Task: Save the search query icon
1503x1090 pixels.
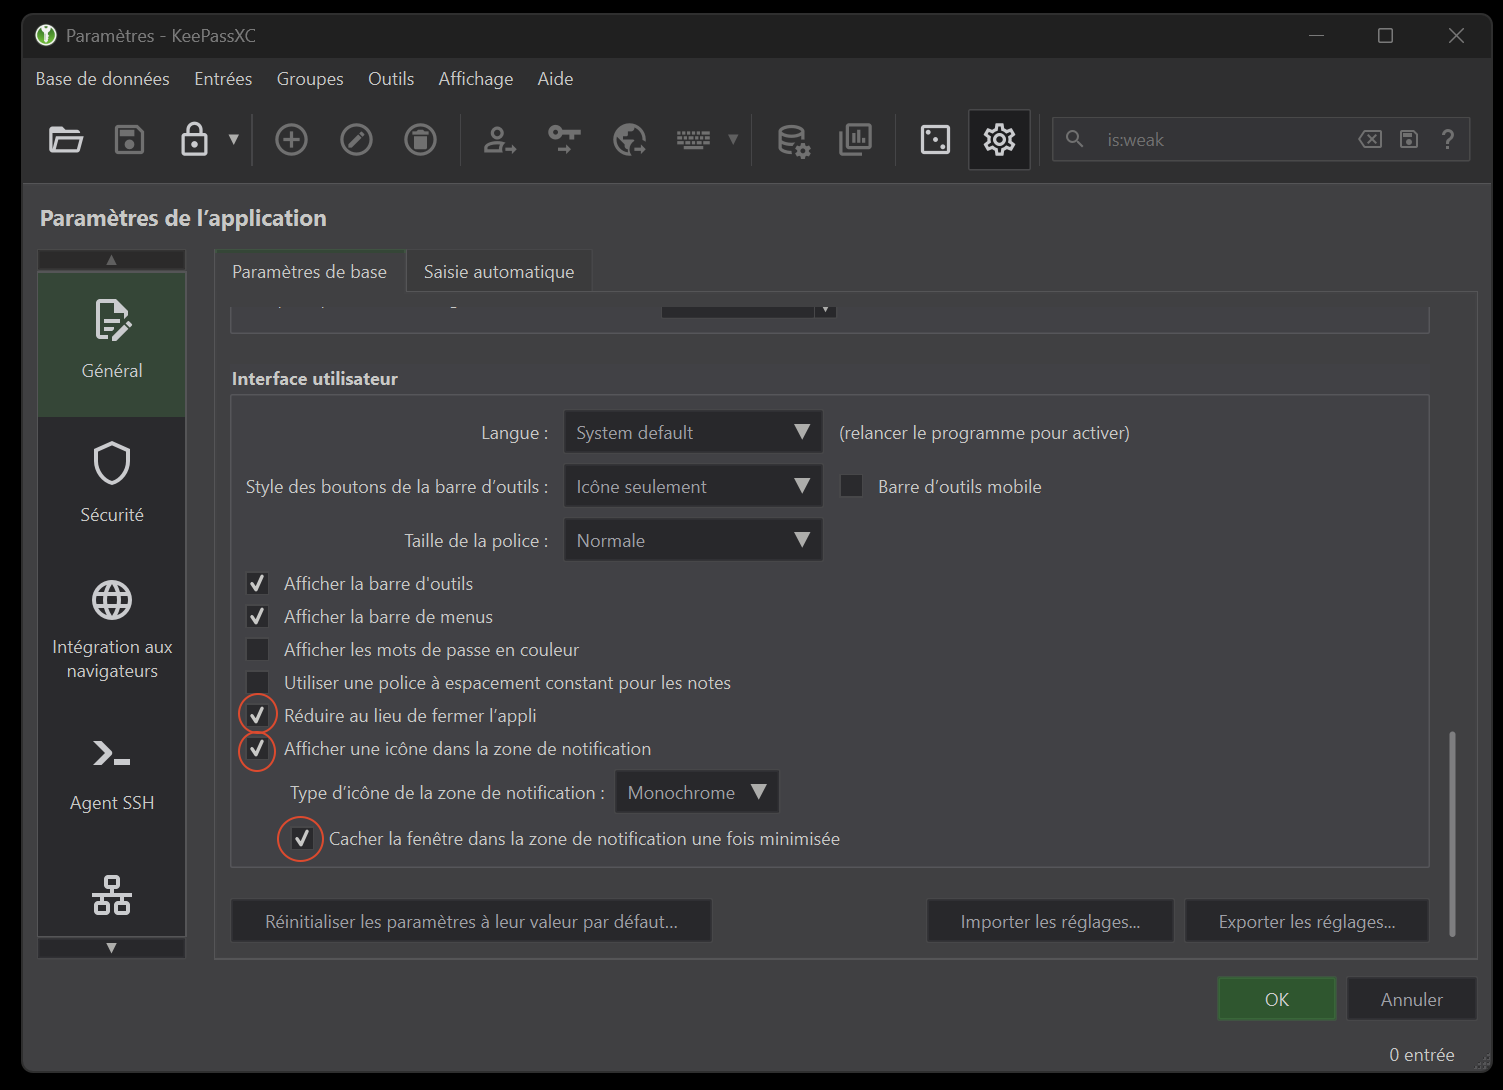Action: [1409, 139]
